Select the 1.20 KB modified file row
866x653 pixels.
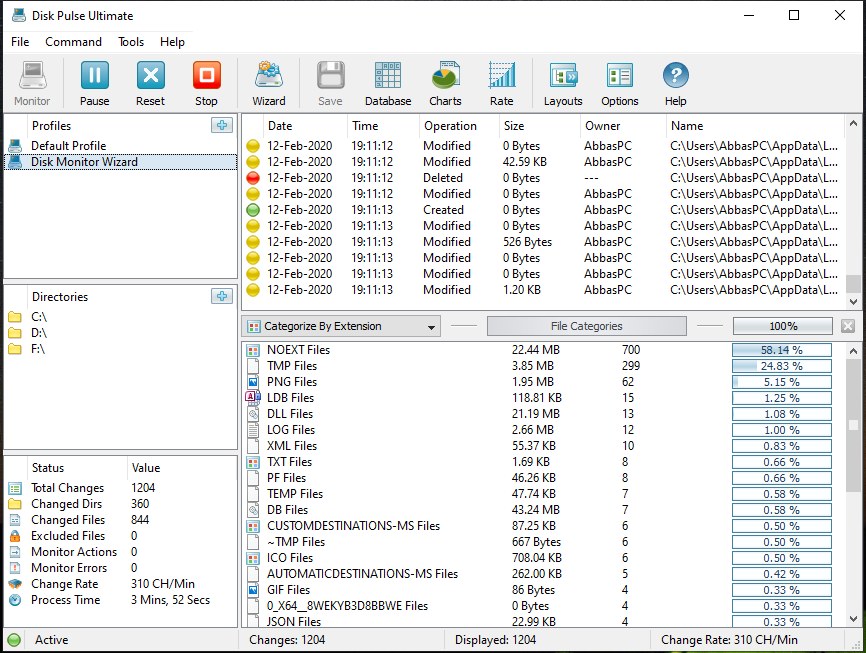(543, 290)
